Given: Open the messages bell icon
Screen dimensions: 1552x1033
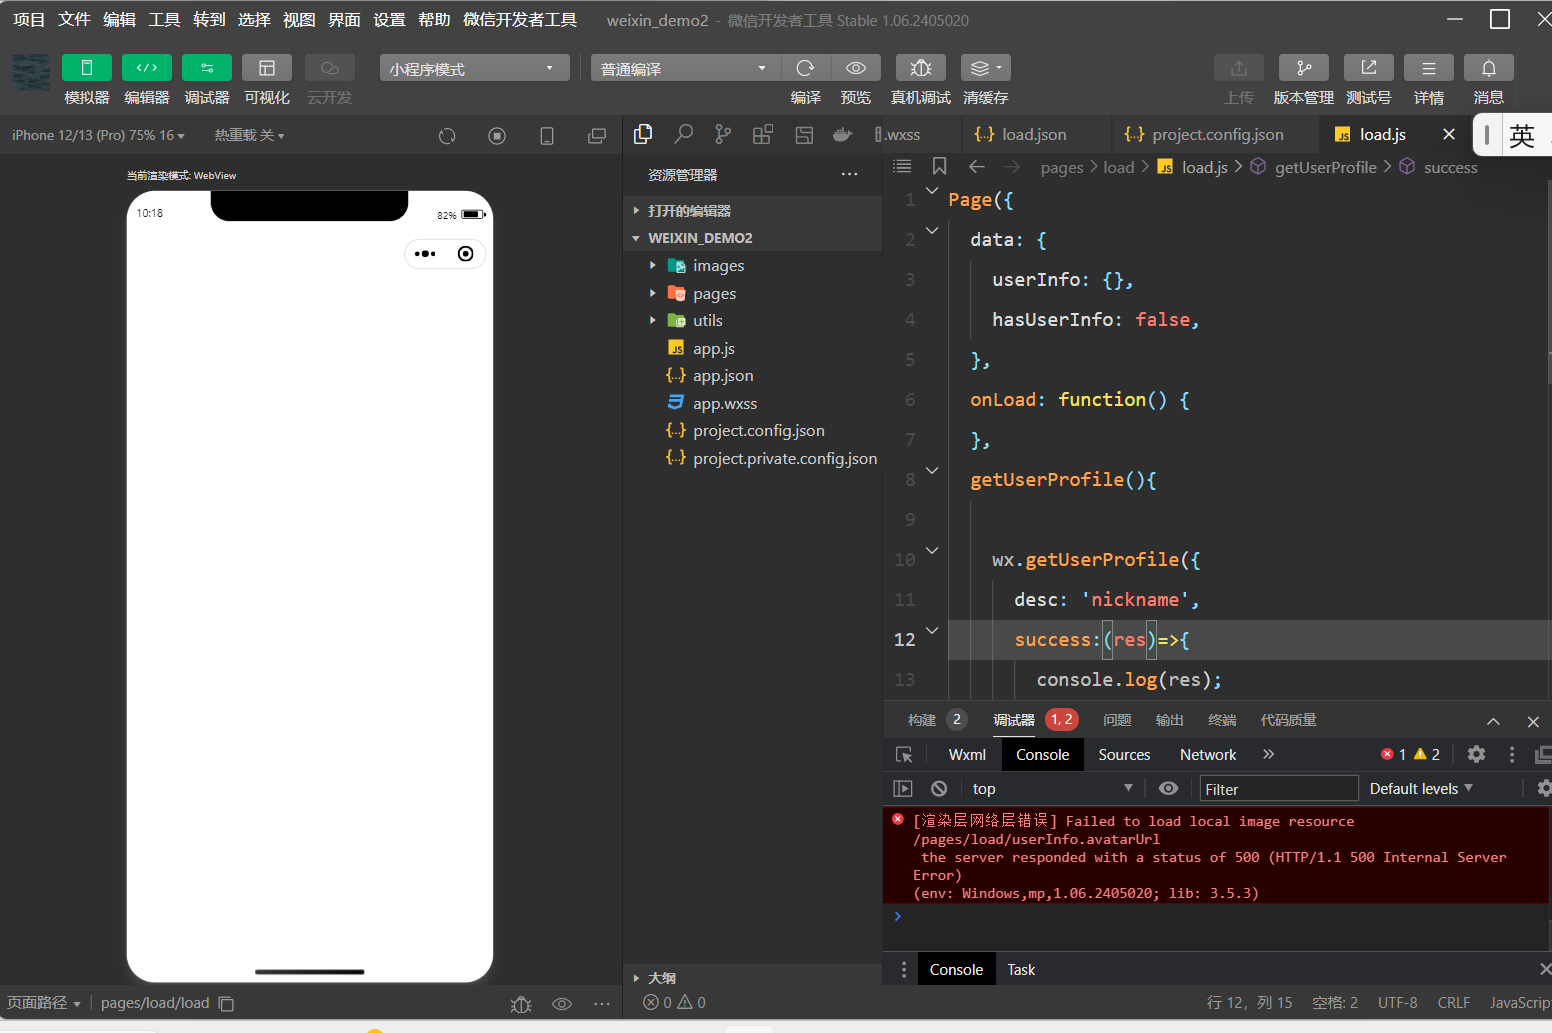Looking at the screenshot, I should 1489,68.
